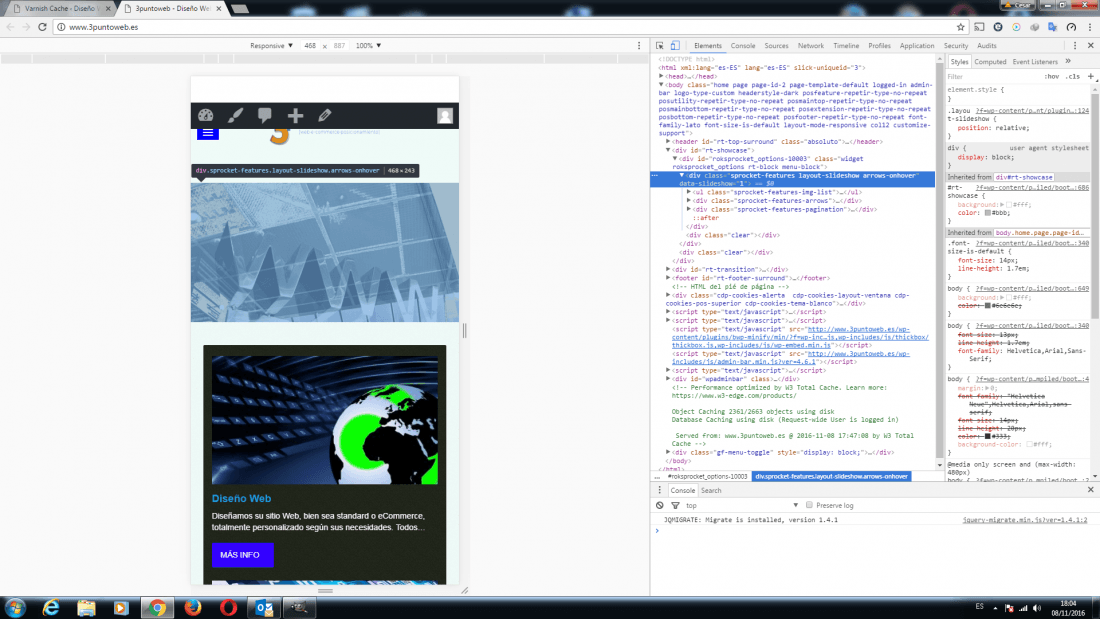
Task: Click the viewport width field showing 468
Action: [310, 46]
